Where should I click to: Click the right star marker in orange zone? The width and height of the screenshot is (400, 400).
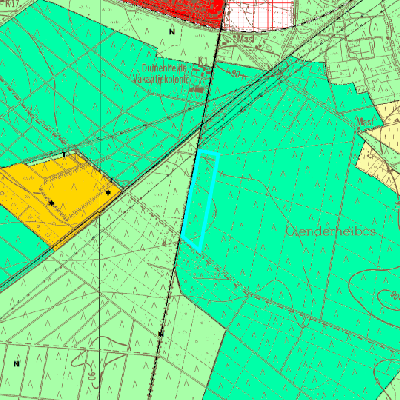point(108,192)
